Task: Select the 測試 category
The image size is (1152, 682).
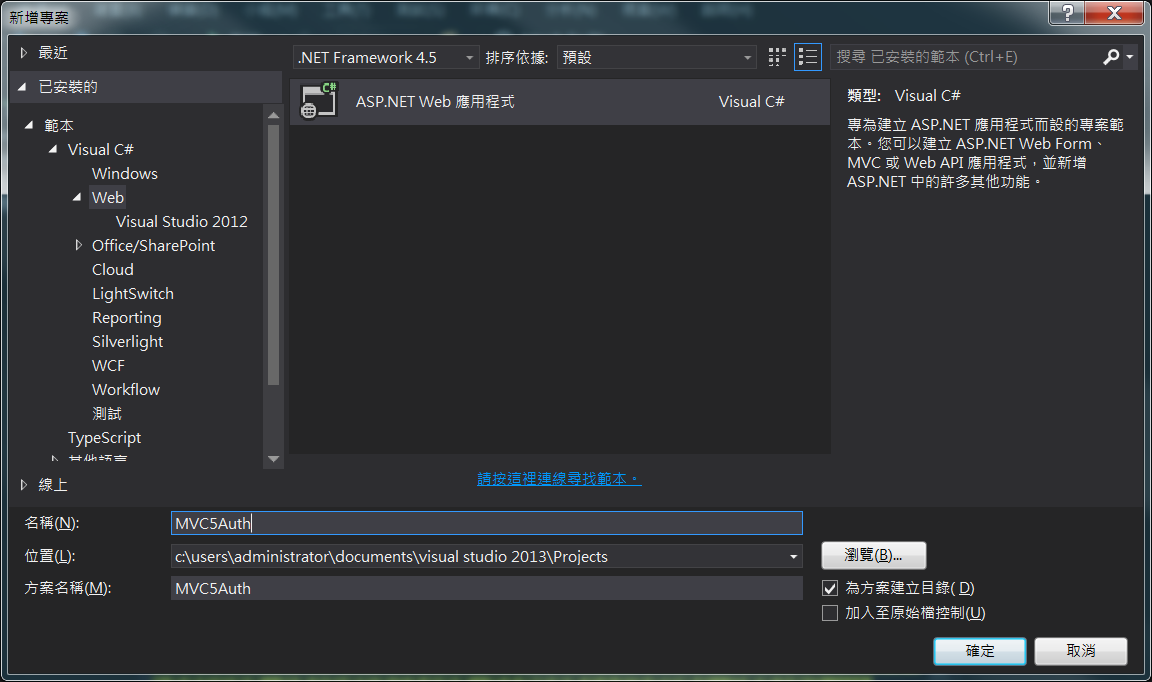Action: [107, 414]
